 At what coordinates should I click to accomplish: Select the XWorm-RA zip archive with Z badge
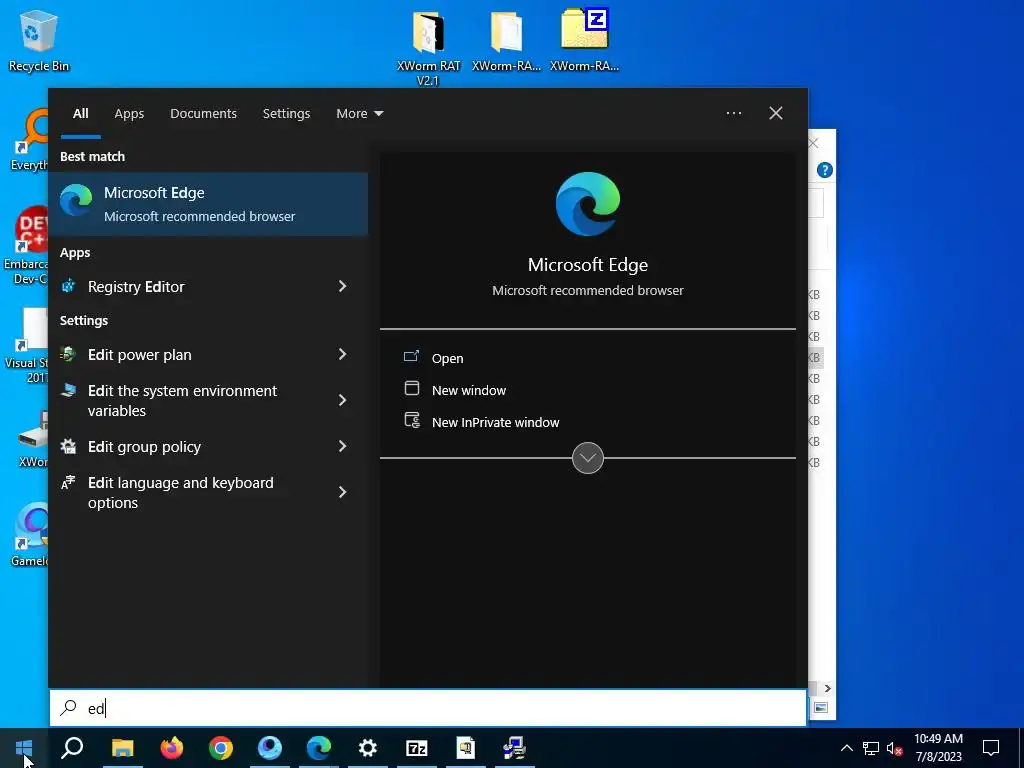pyautogui.click(x=584, y=39)
